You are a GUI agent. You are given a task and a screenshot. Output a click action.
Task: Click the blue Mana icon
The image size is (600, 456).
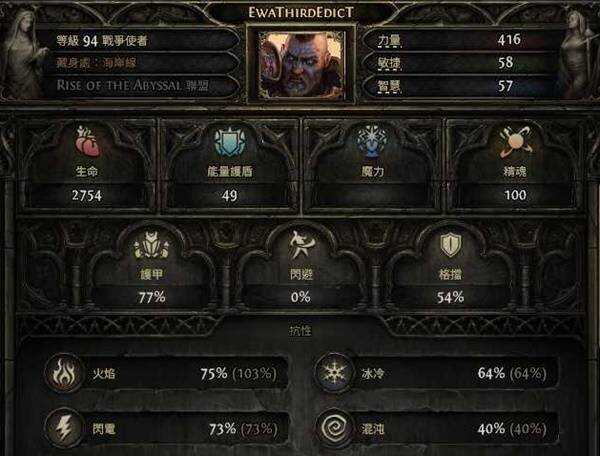372,140
